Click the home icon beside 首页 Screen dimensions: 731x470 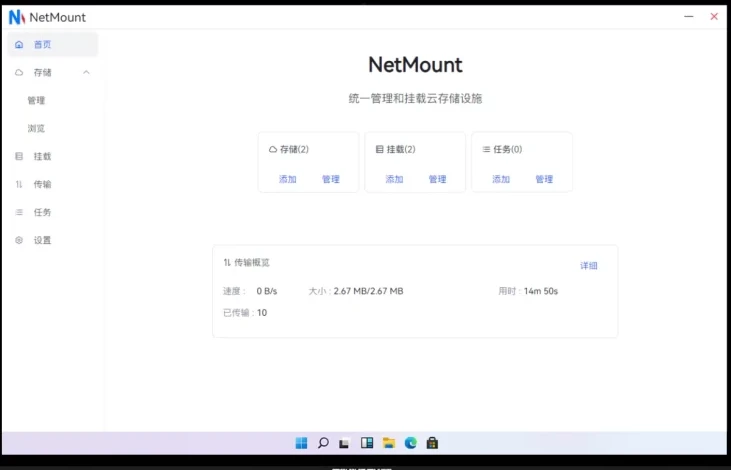pyautogui.click(x=19, y=45)
